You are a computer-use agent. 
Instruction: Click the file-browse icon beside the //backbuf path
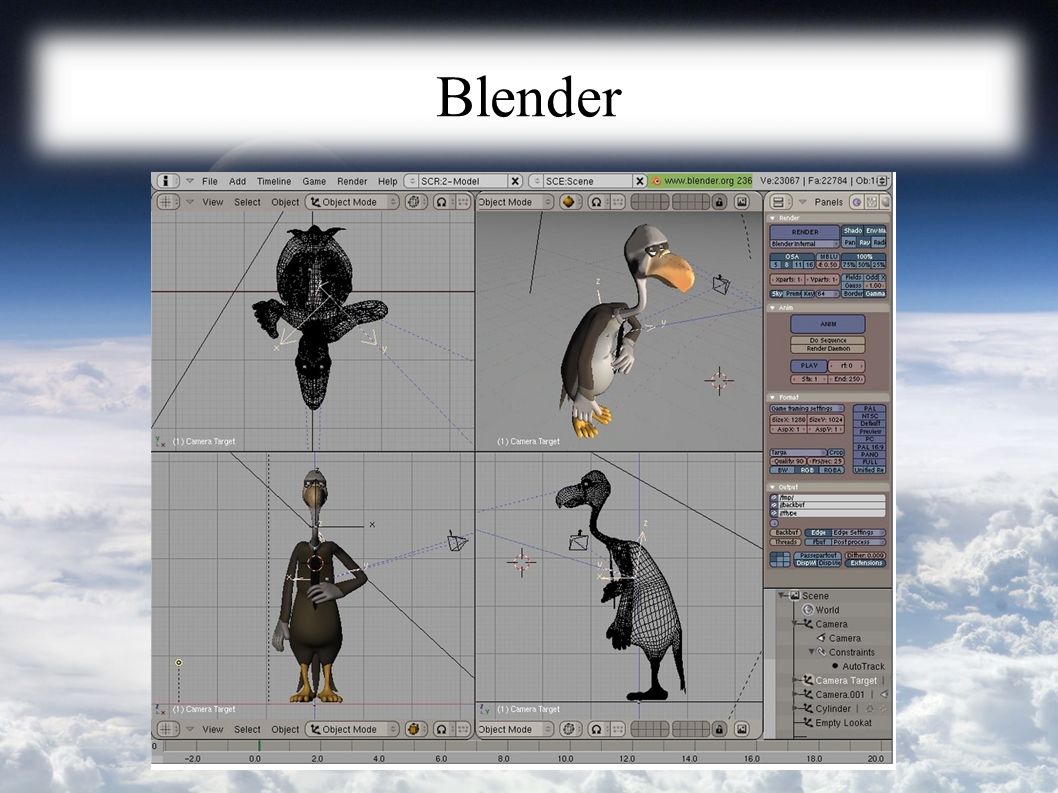pos(774,505)
